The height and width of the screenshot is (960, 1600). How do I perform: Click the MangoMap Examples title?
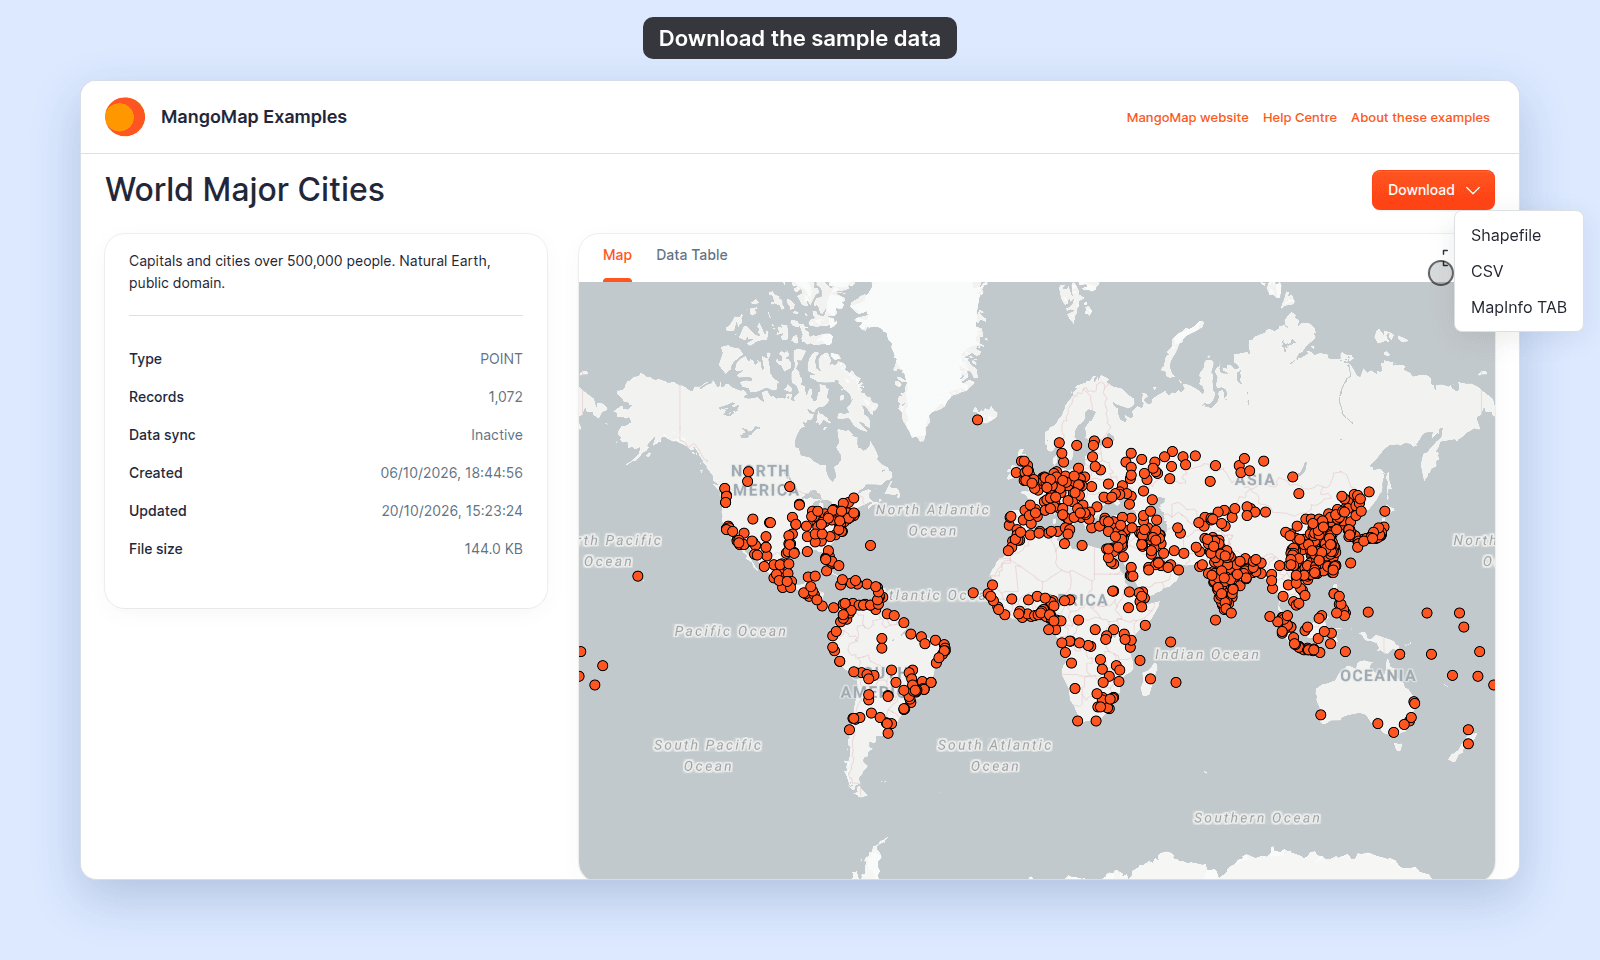coord(254,117)
